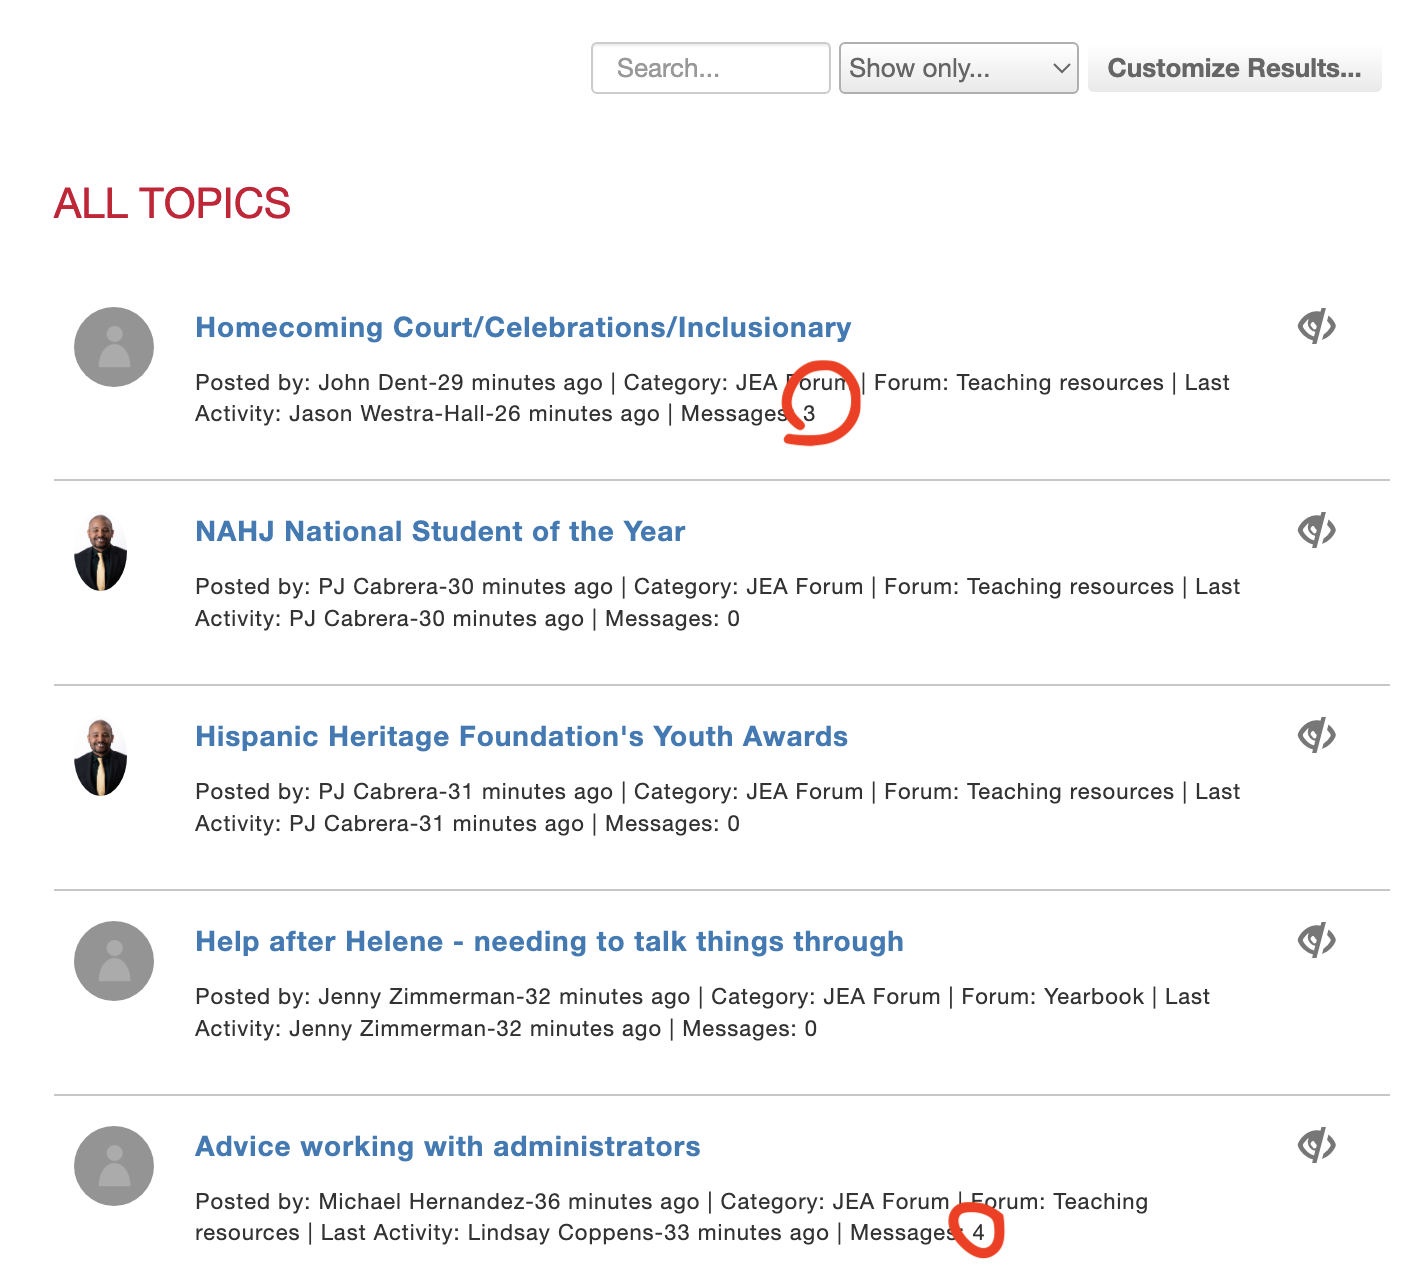Image resolution: width=1426 pixels, height=1286 pixels.
Task: Open Advice working with administrators topic
Action: coord(447,1147)
